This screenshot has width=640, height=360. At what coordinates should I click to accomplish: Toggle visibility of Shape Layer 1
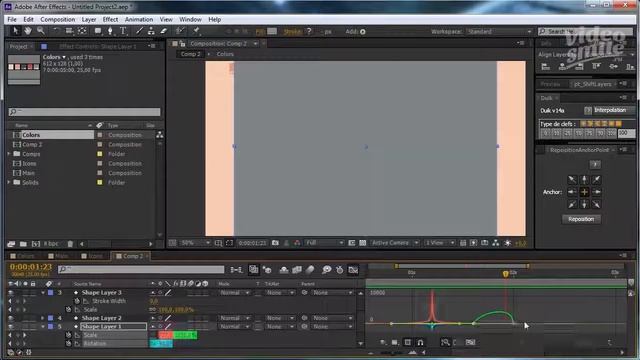[x=11, y=327]
